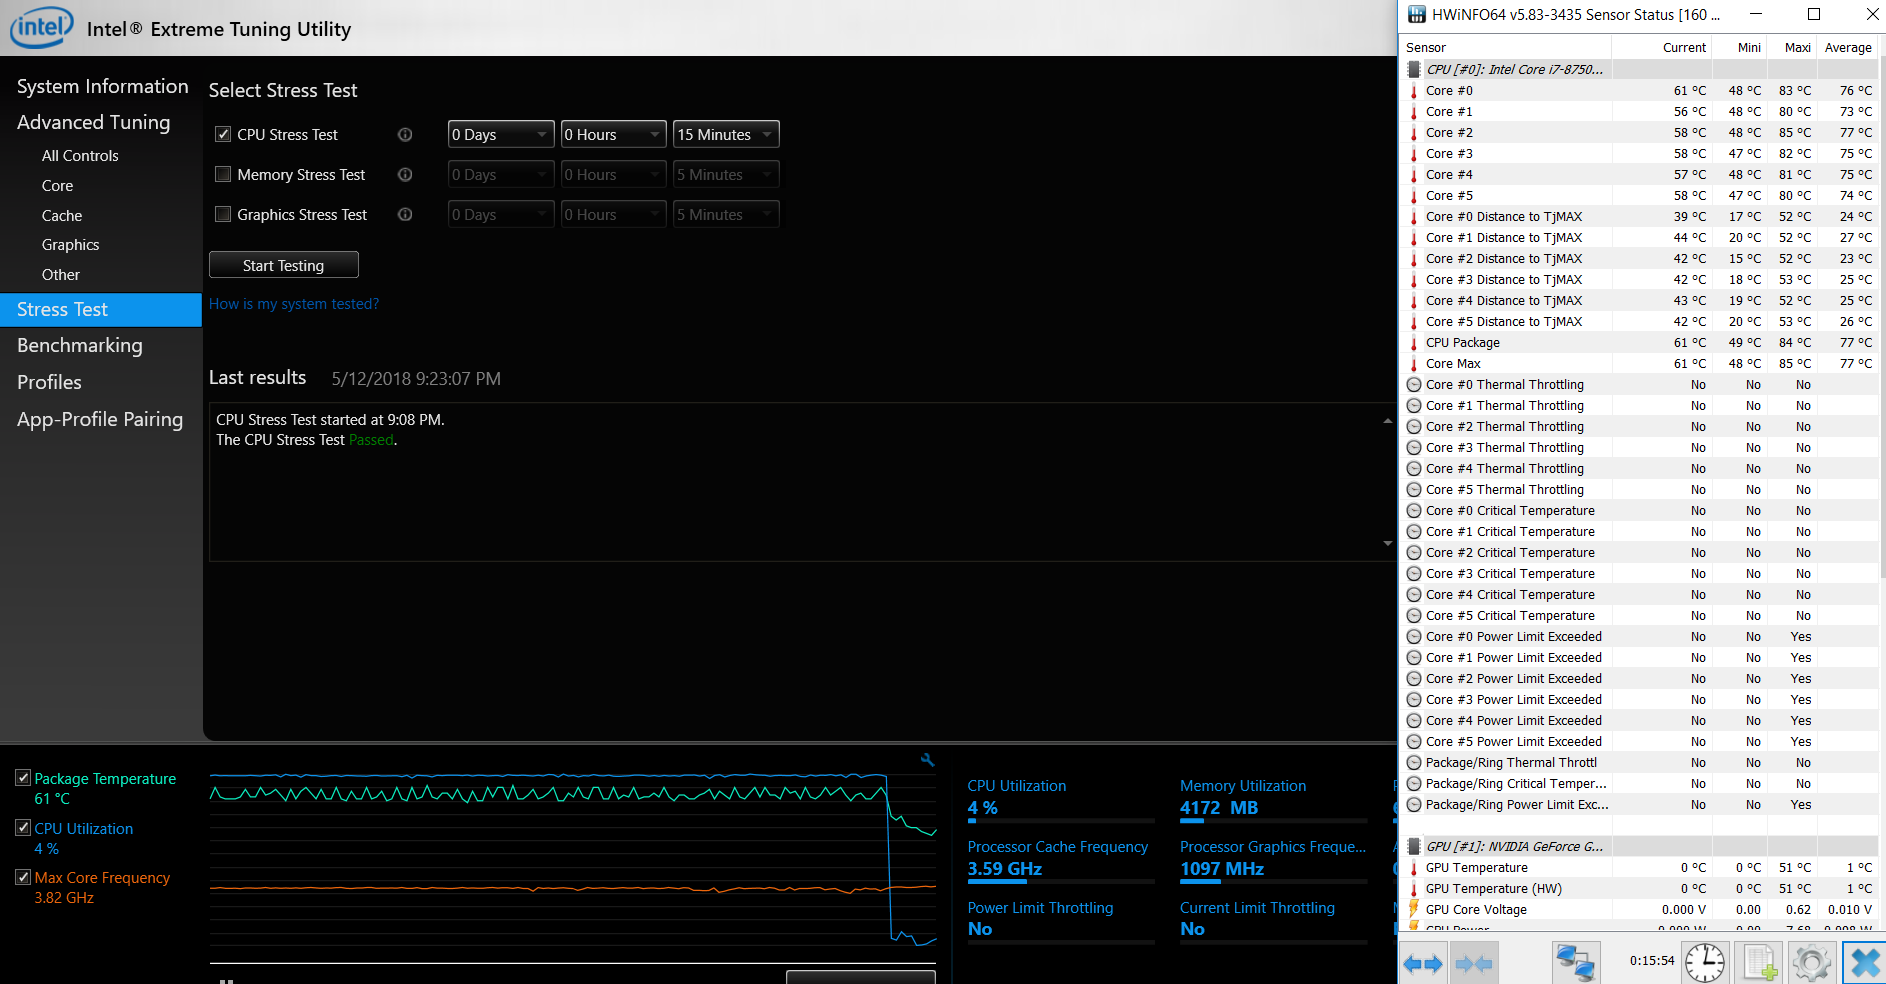Open 'How is my system tested?' link
Viewport: 1886px width, 984px height.
294,304
